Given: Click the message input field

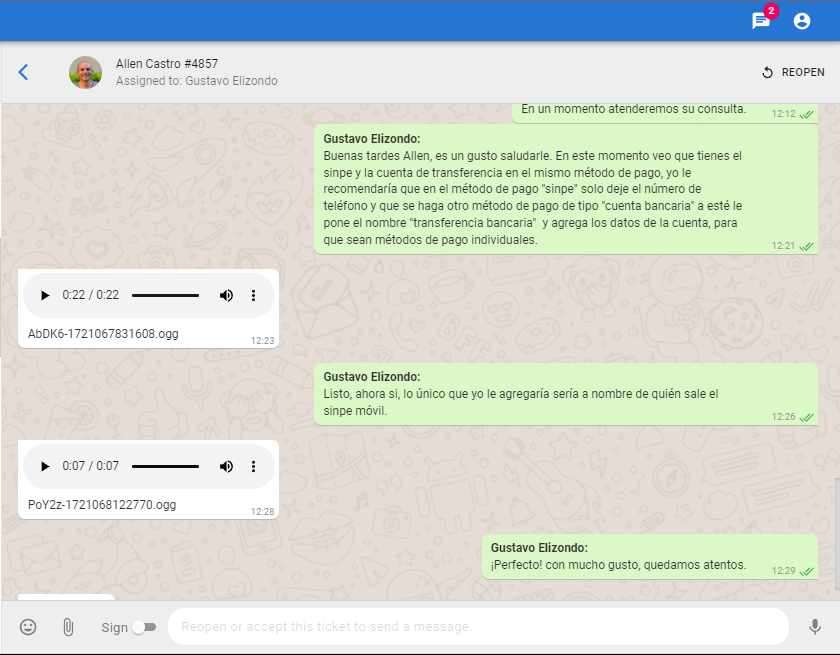Looking at the screenshot, I should pyautogui.click(x=478, y=627).
